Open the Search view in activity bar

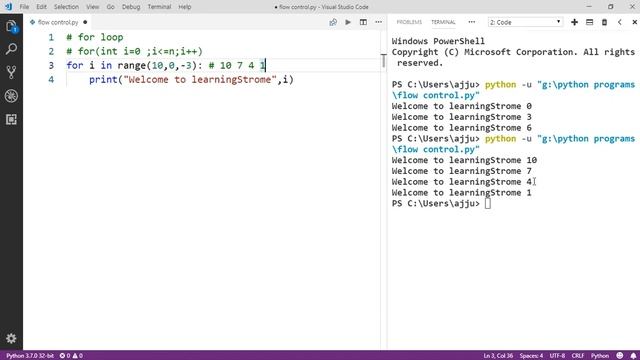tap(11, 49)
